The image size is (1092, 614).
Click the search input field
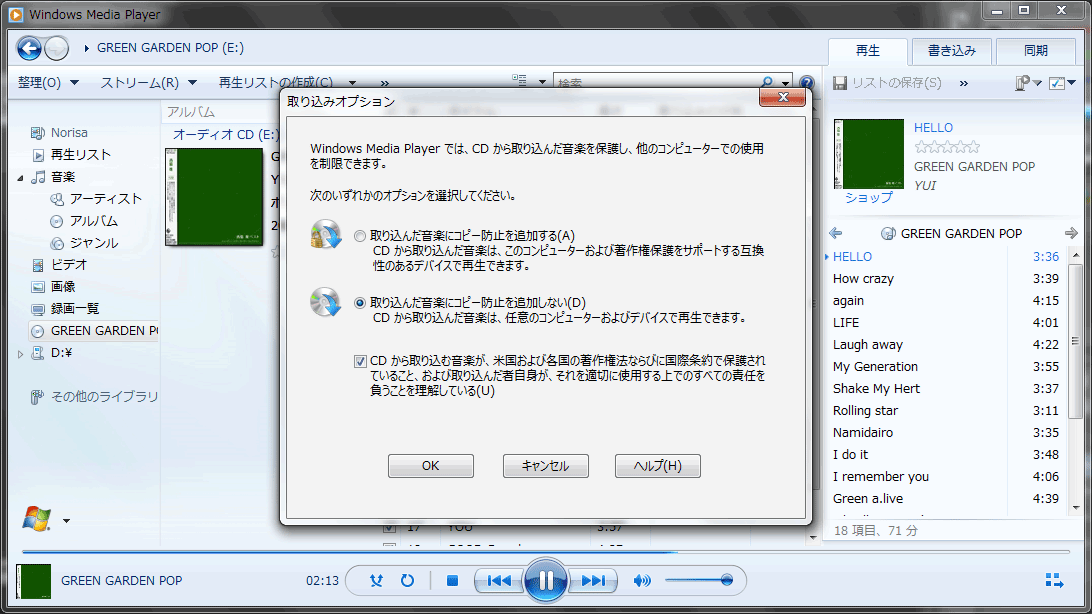(657, 82)
